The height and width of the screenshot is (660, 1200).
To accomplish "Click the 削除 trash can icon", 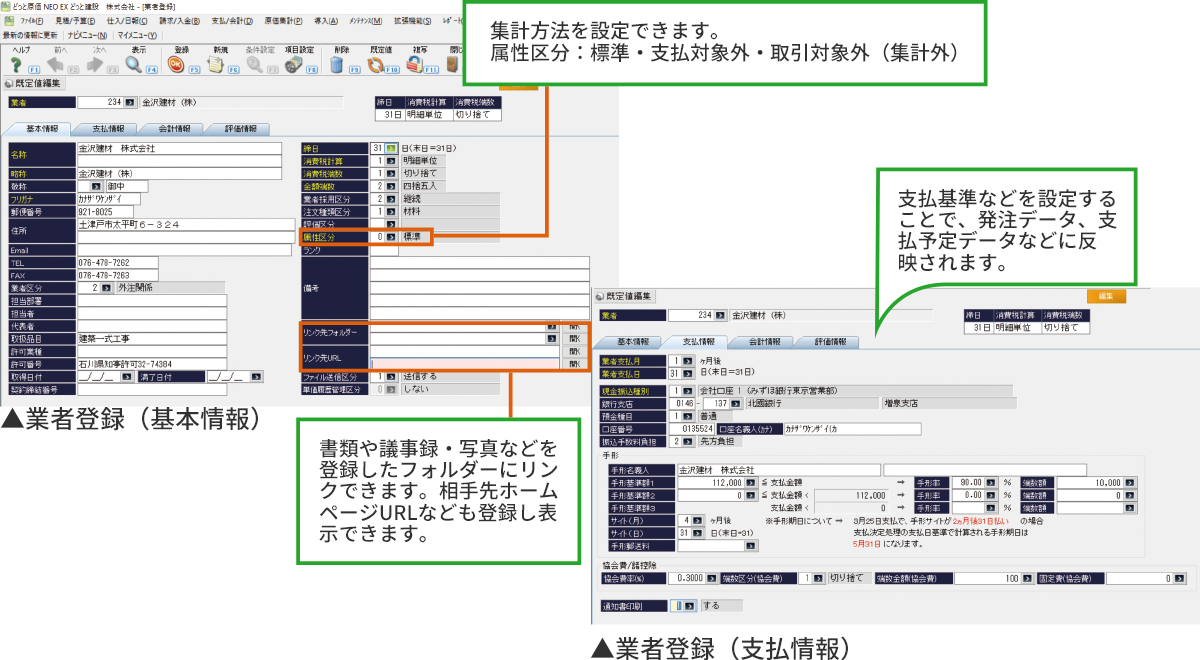I will [337, 64].
